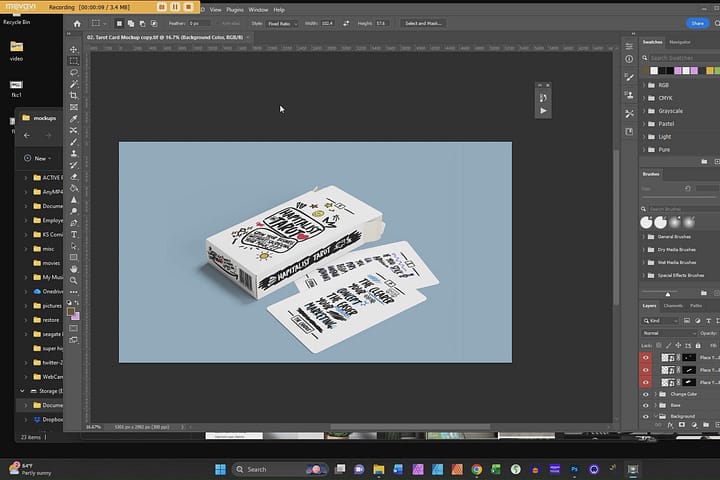Image resolution: width=720 pixels, height=480 pixels.
Task: Switch to the Navigator tab
Action: [x=680, y=42]
